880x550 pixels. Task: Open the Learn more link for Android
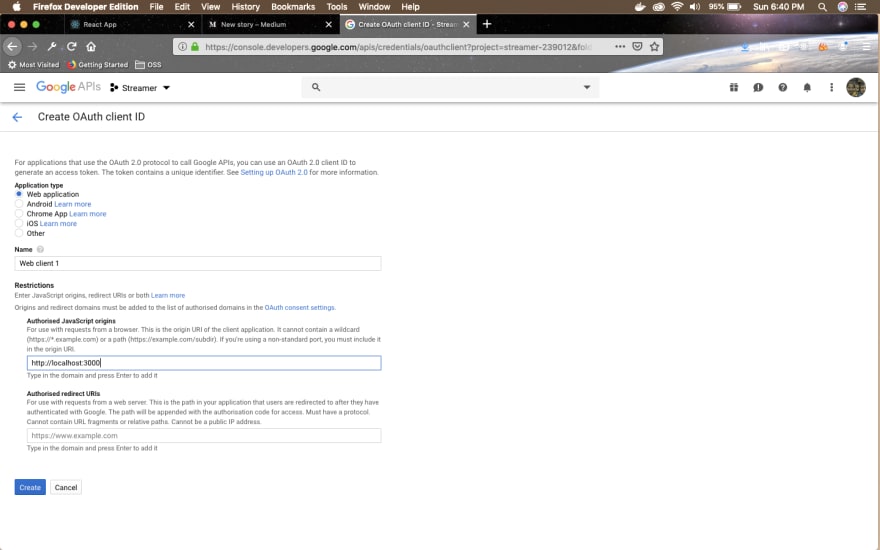click(72, 204)
